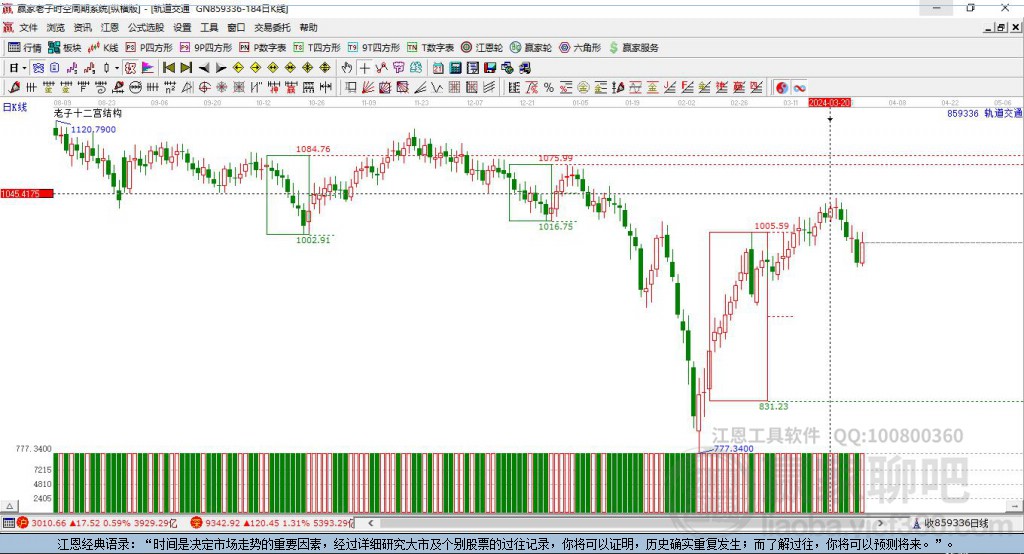Open the T数字表 tool
The image size is (1024, 554).
pos(430,48)
